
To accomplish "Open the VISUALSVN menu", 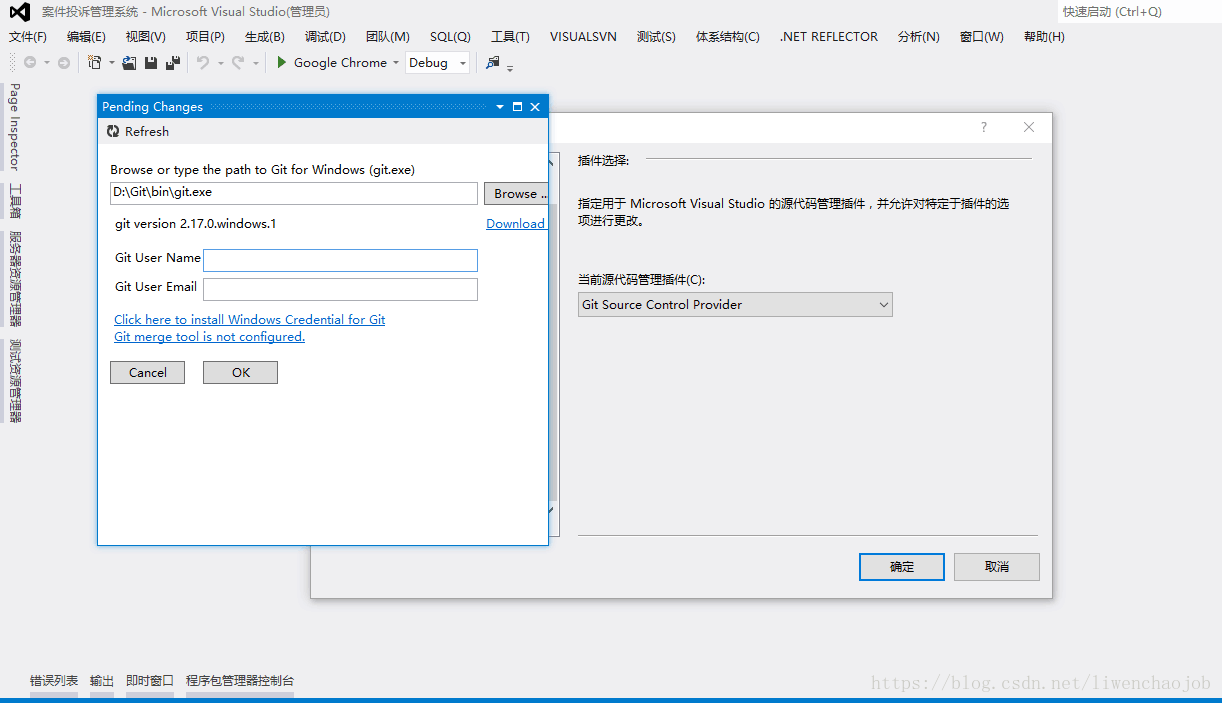I will pos(583,36).
